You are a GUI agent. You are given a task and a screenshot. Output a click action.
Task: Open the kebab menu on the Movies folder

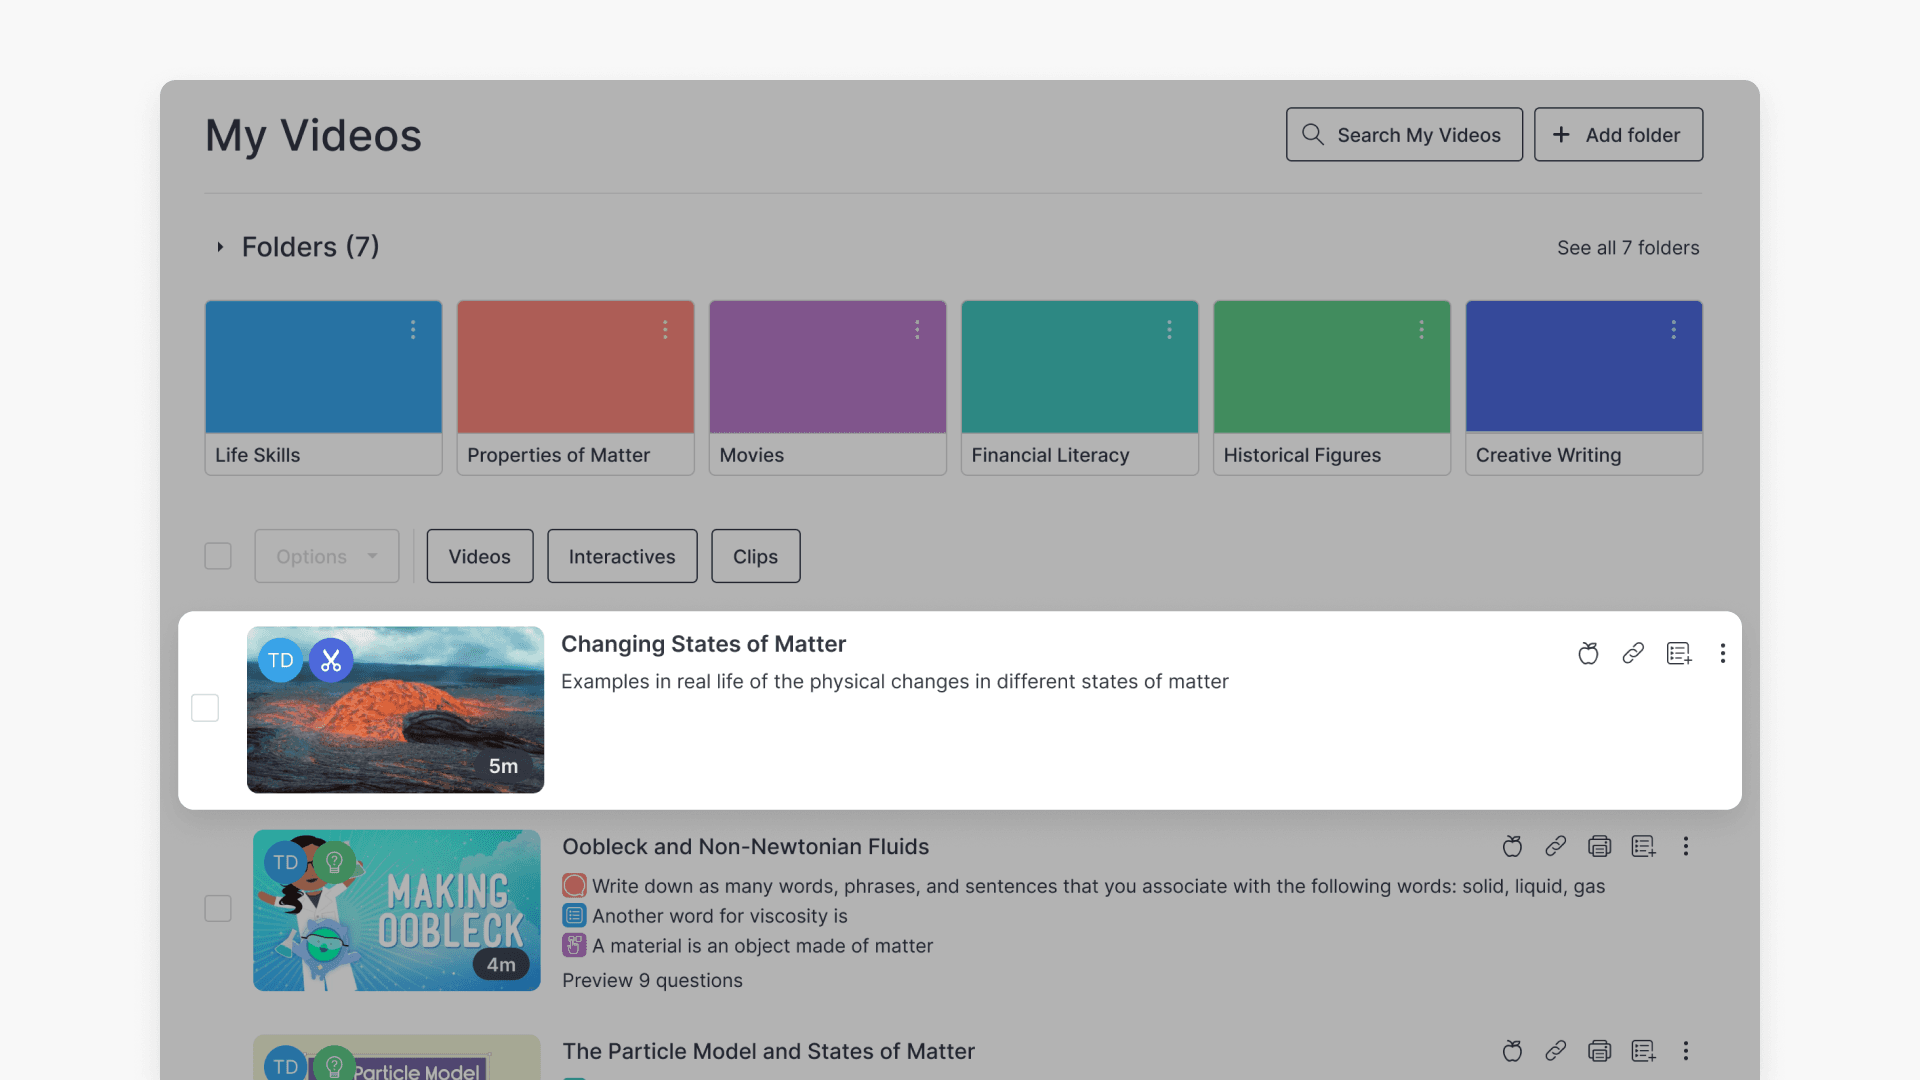tap(918, 329)
